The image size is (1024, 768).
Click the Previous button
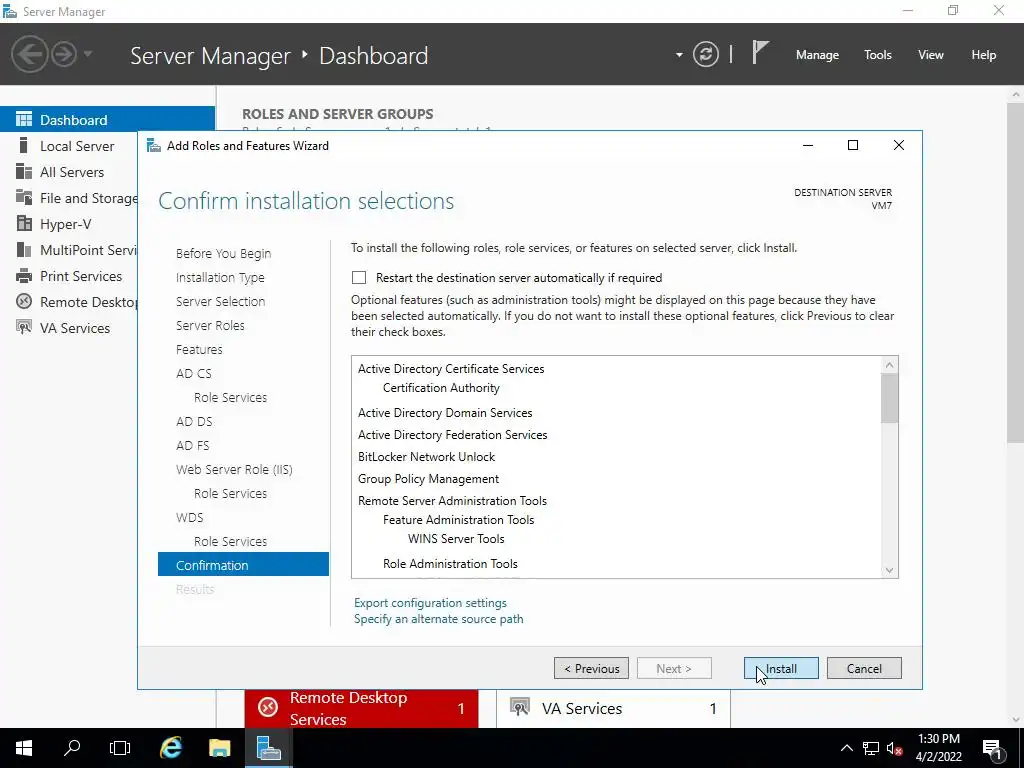point(592,668)
